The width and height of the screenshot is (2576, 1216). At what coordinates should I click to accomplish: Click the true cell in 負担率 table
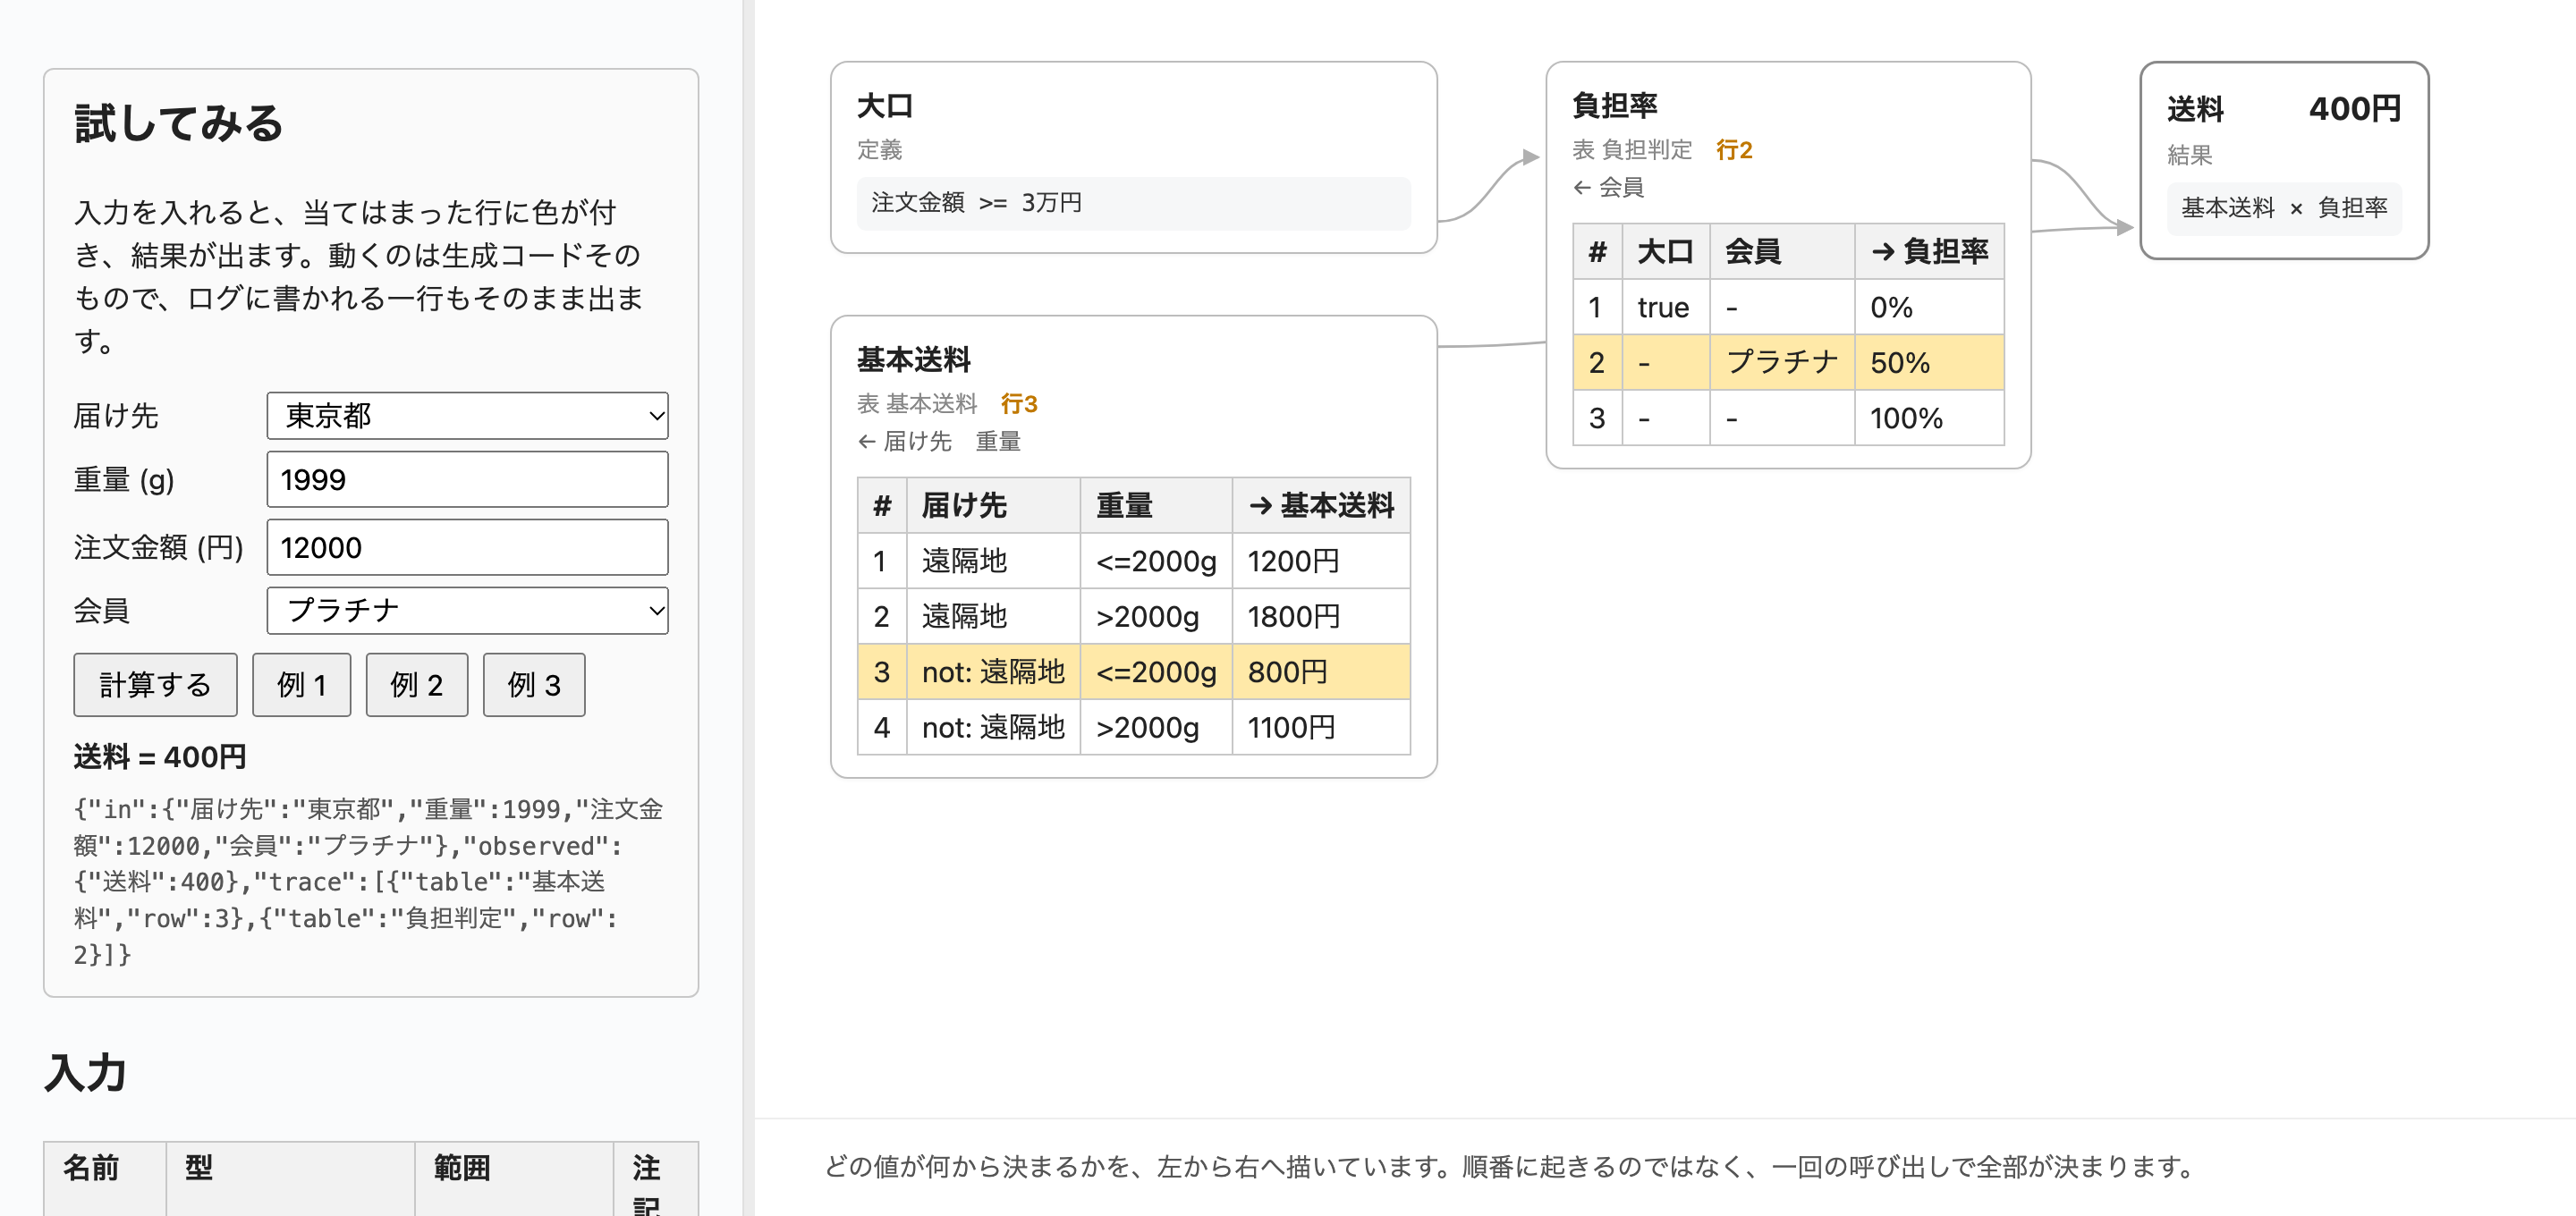[x=1665, y=307]
